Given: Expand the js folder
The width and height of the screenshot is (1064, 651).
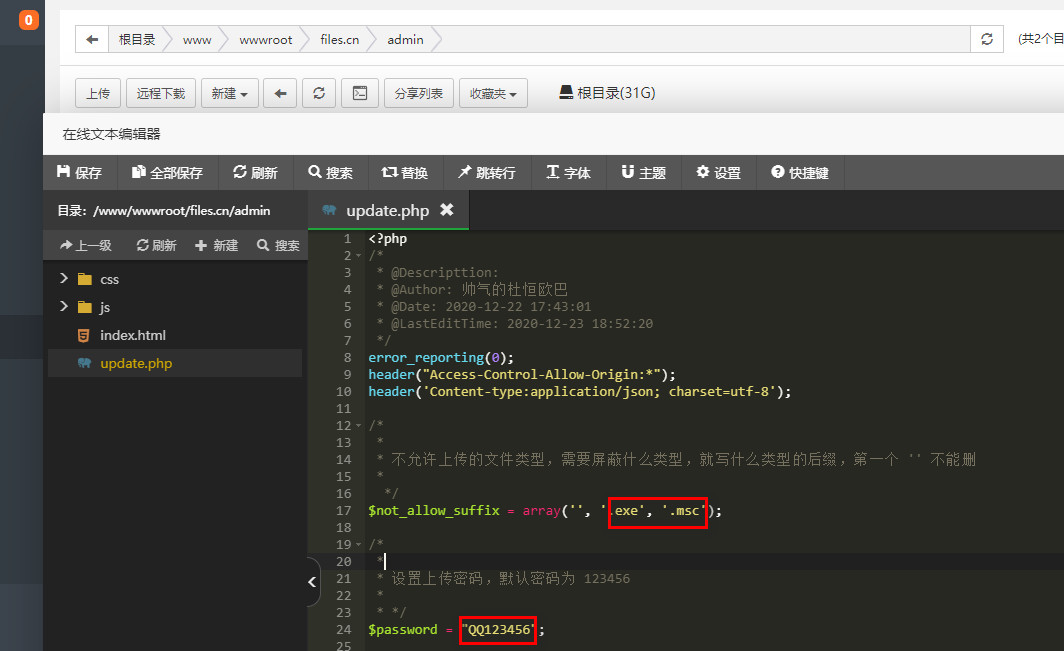Looking at the screenshot, I should click(x=64, y=306).
